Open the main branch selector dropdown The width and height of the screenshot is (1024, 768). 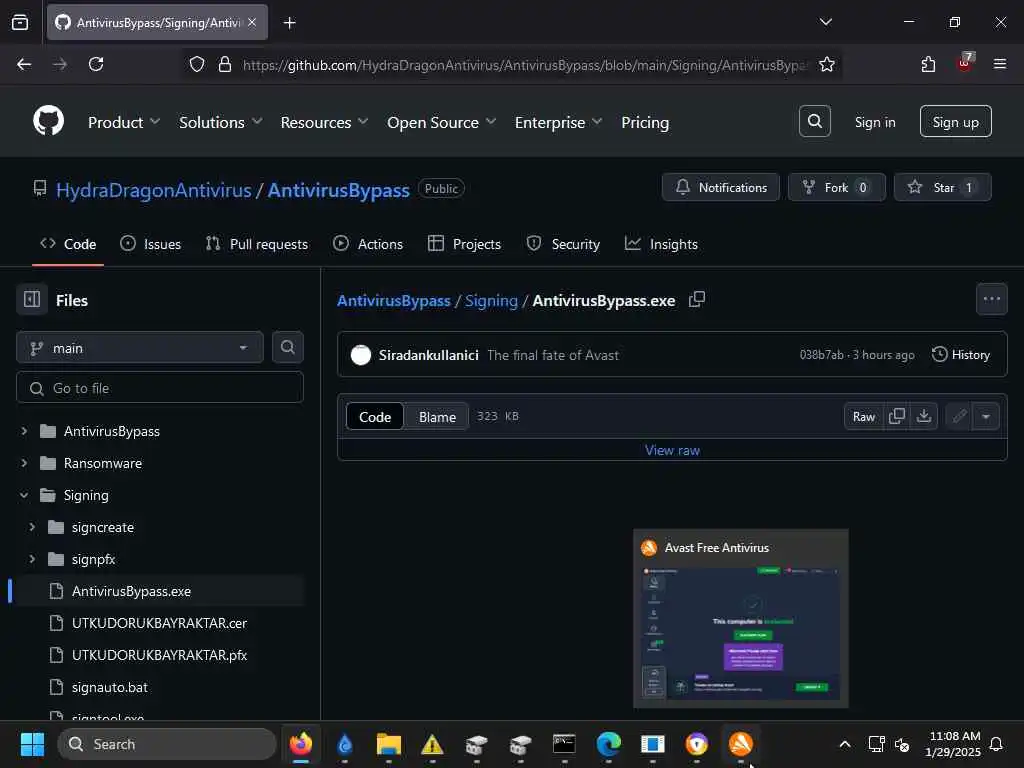tap(140, 347)
